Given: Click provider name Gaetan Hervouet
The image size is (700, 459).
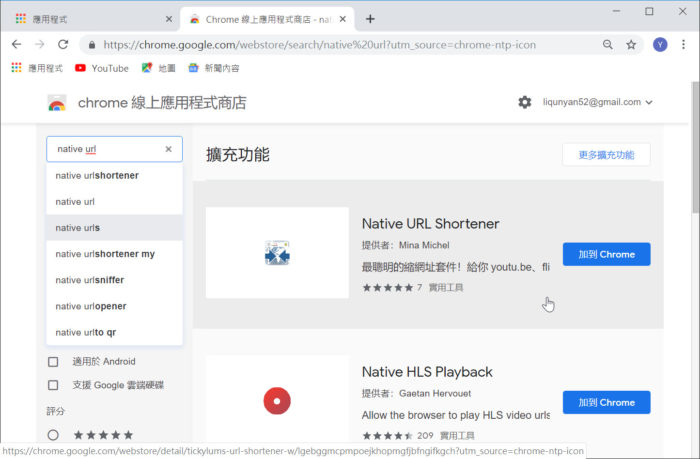Looking at the screenshot, I should coord(435,393).
